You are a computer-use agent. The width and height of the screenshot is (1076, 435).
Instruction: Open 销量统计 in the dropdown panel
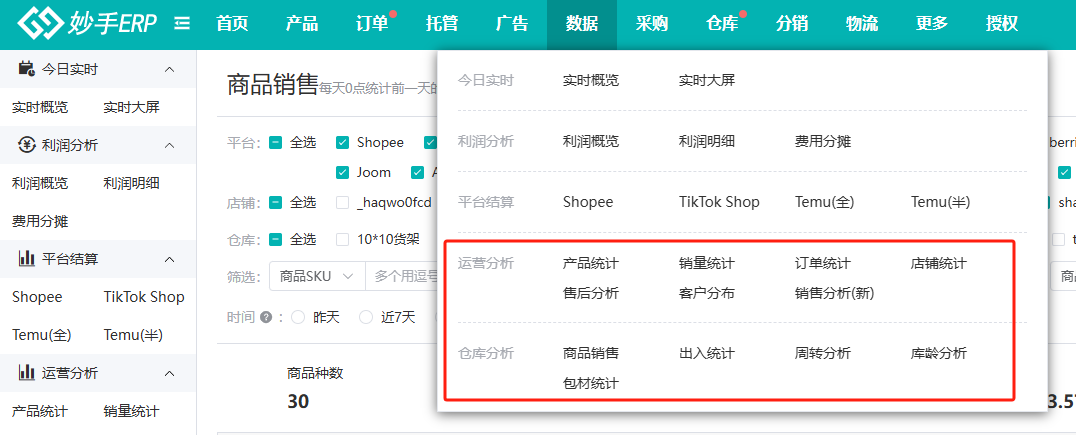point(707,263)
